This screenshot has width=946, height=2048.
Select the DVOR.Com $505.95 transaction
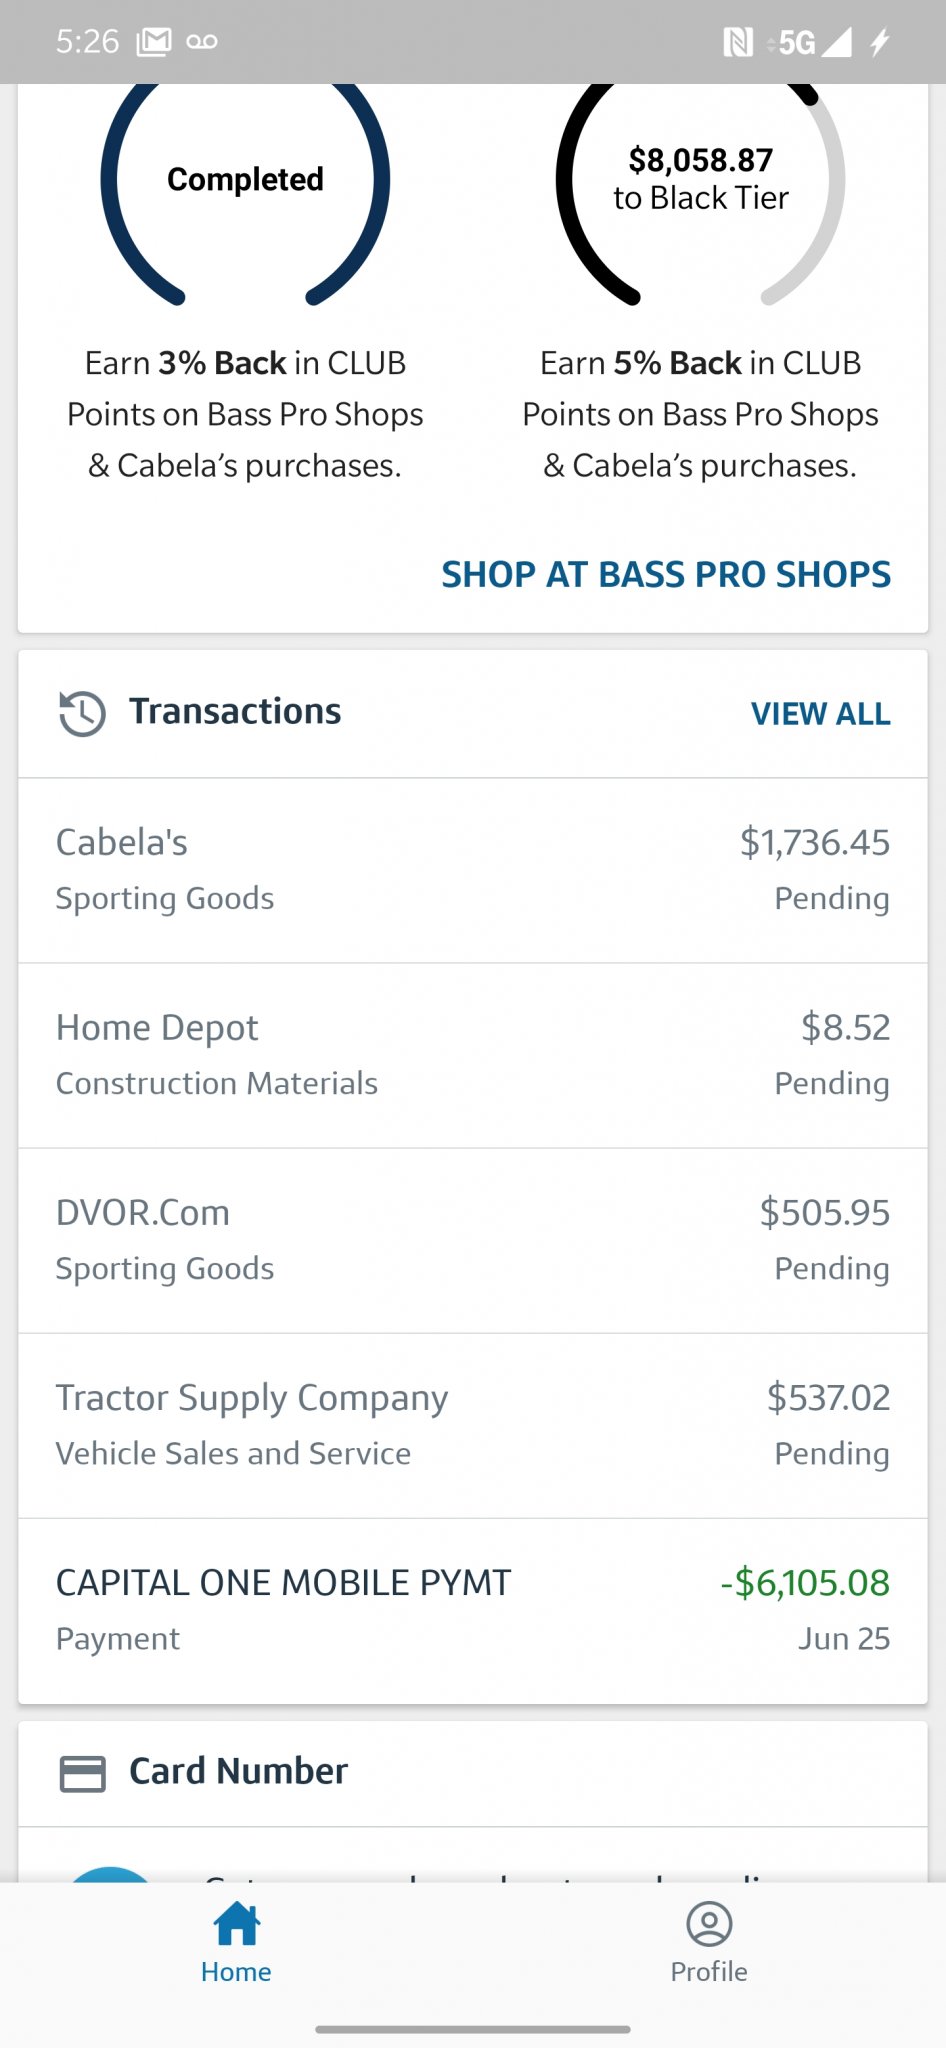[472, 1240]
